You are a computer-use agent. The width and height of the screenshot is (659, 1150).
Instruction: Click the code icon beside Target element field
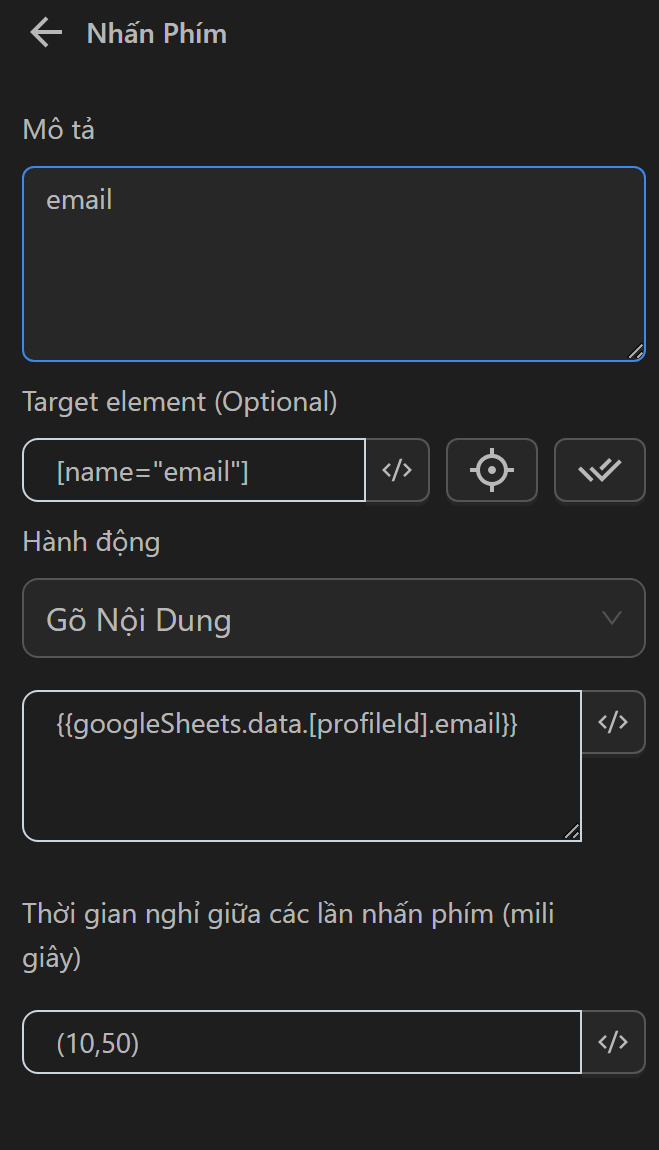tap(398, 470)
